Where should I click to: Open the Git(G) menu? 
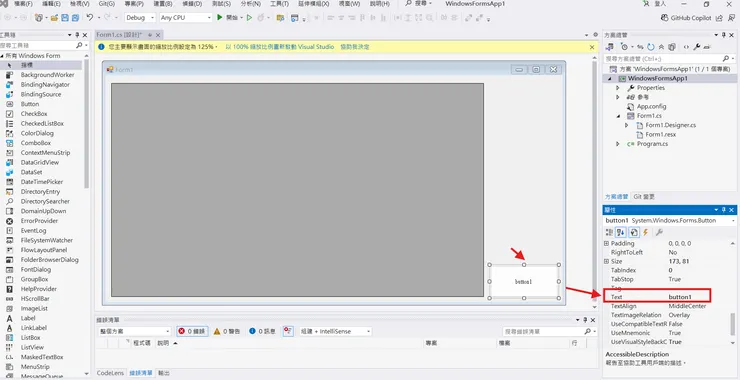(107, 4)
